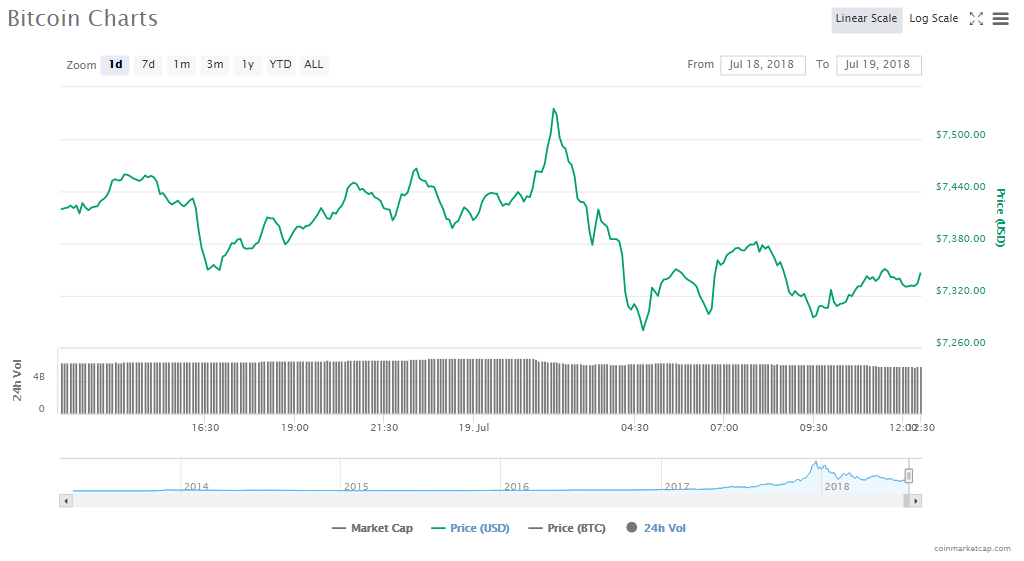
Task: Click the navigator scrollbar right arrow
Action: tap(915, 500)
